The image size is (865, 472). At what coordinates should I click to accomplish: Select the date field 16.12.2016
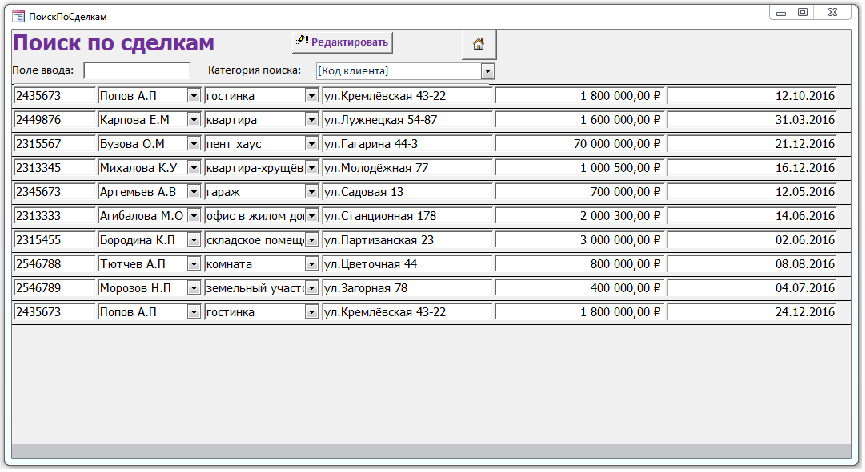pos(750,168)
